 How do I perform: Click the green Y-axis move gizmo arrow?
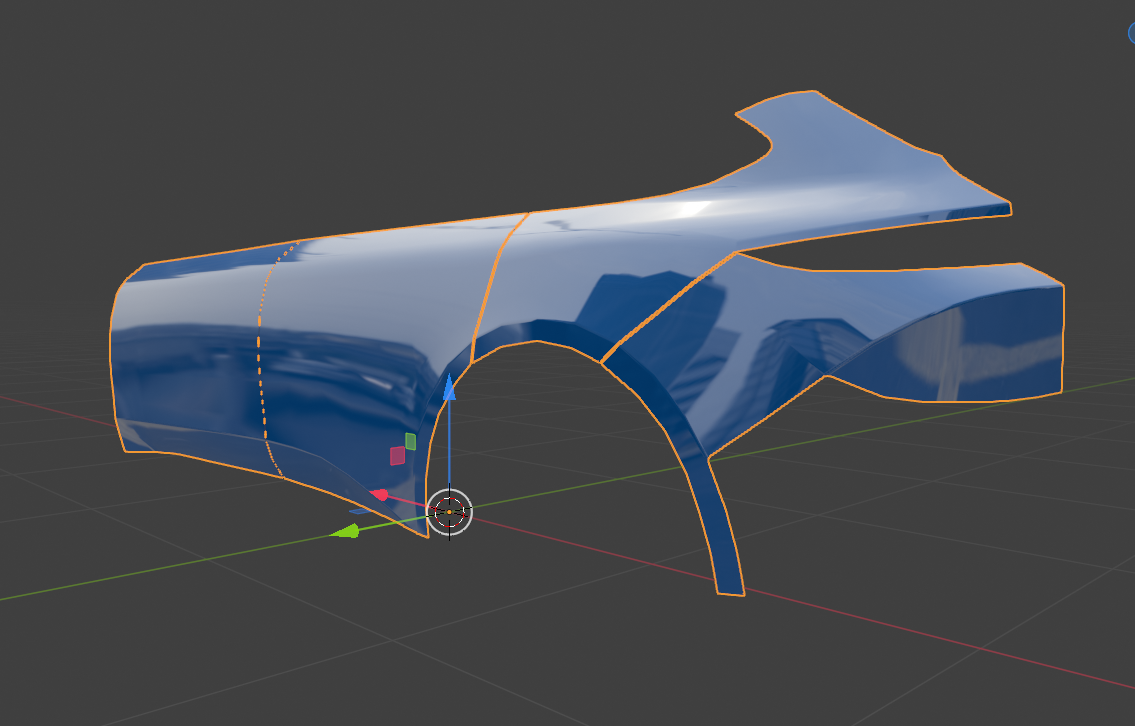pyautogui.click(x=345, y=532)
